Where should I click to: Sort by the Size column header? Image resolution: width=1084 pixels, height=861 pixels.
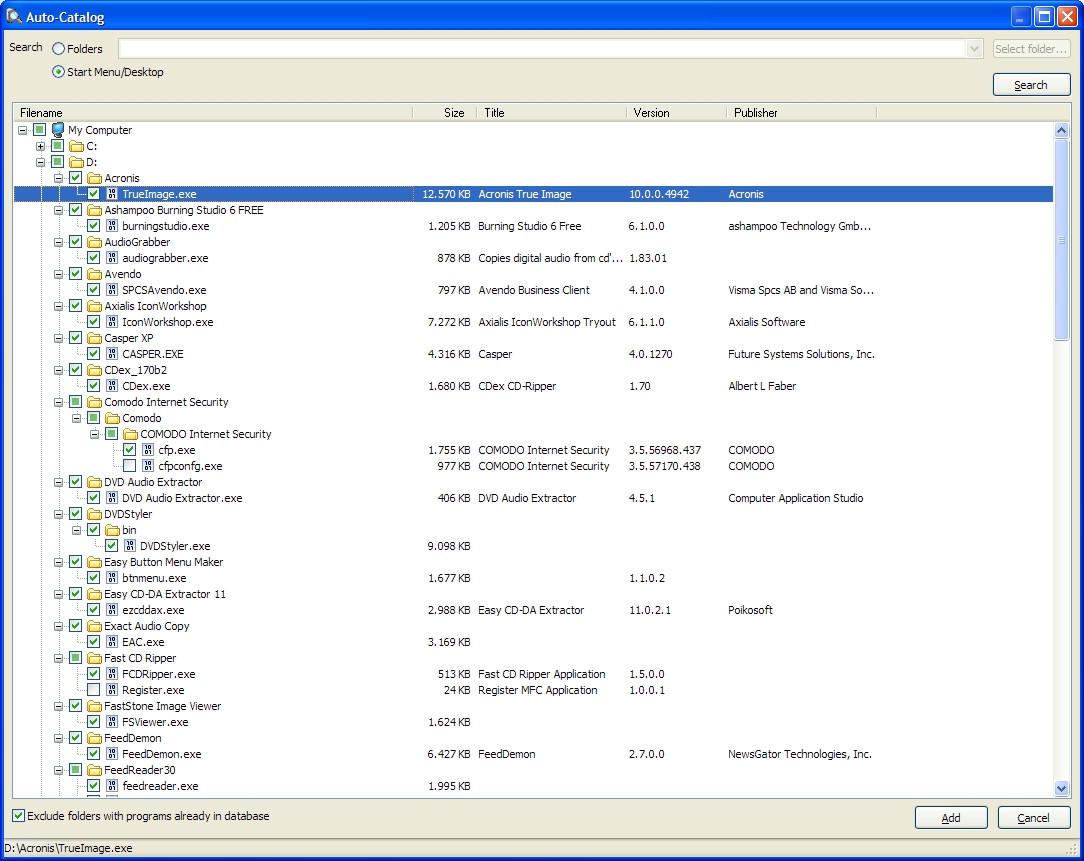tap(445, 113)
